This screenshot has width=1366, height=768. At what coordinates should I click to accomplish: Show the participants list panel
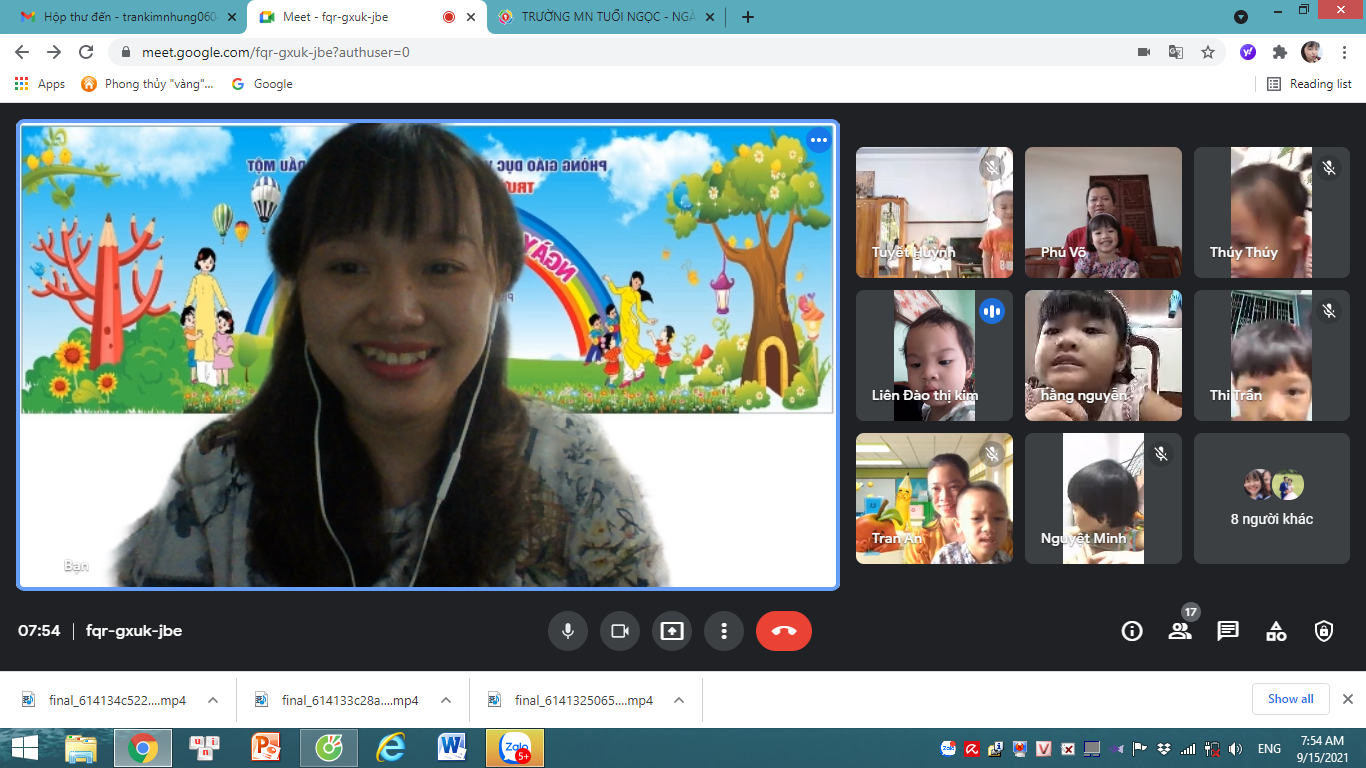coord(1180,631)
